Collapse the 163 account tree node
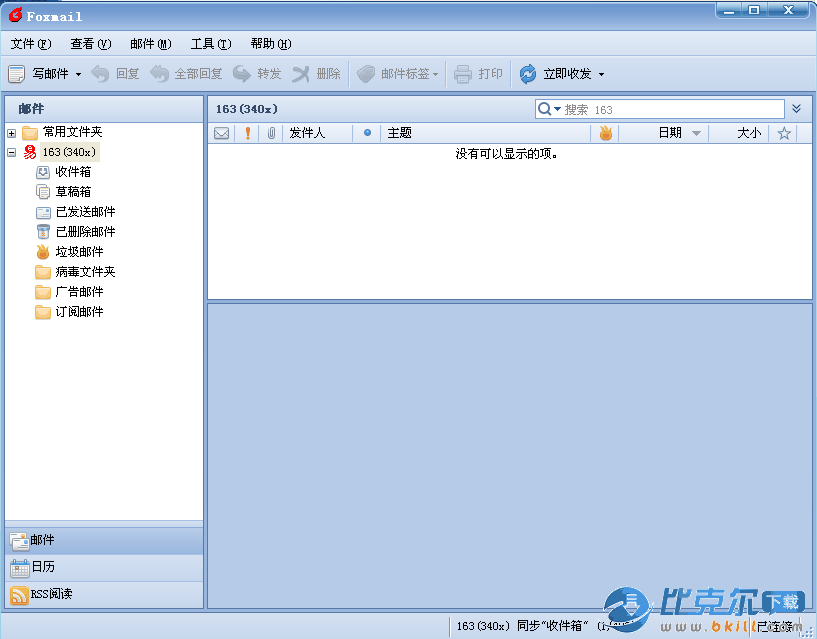This screenshot has width=817, height=639. (x=12, y=153)
